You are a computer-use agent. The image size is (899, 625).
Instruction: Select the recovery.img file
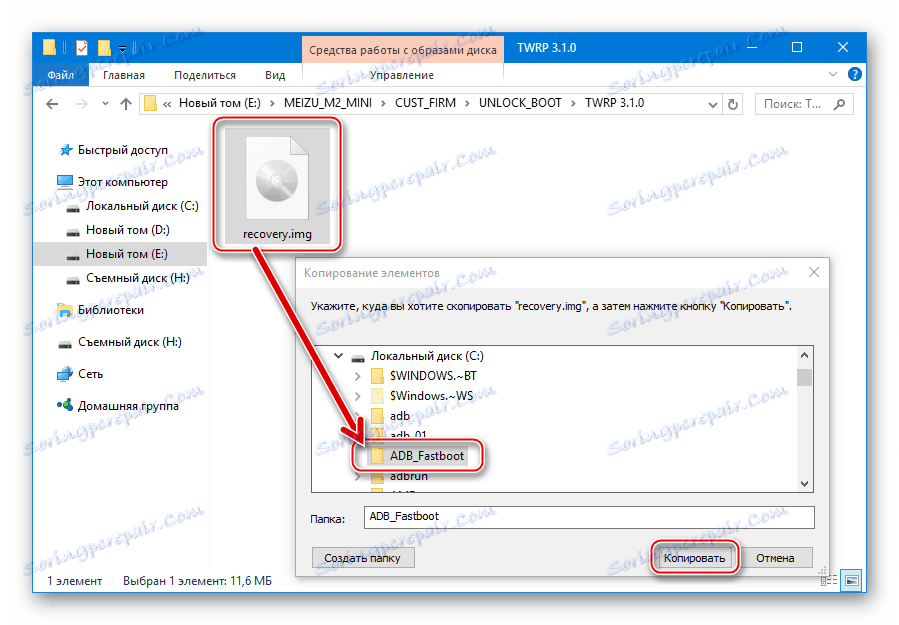point(277,186)
